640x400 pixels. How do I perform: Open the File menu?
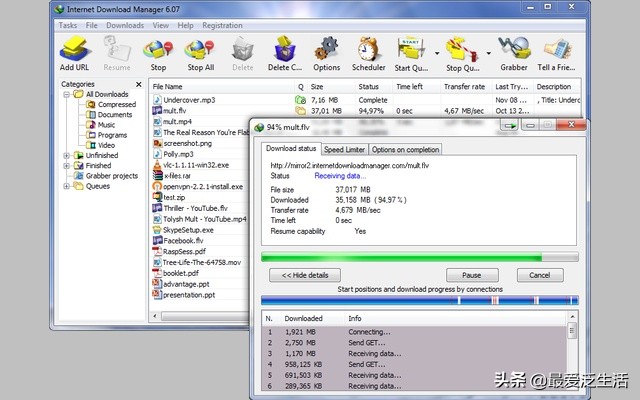coord(91,25)
